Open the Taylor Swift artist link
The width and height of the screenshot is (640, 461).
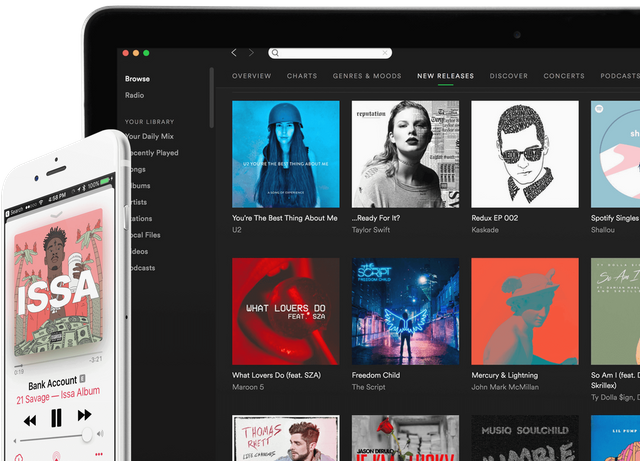pyautogui.click(x=371, y=230)
